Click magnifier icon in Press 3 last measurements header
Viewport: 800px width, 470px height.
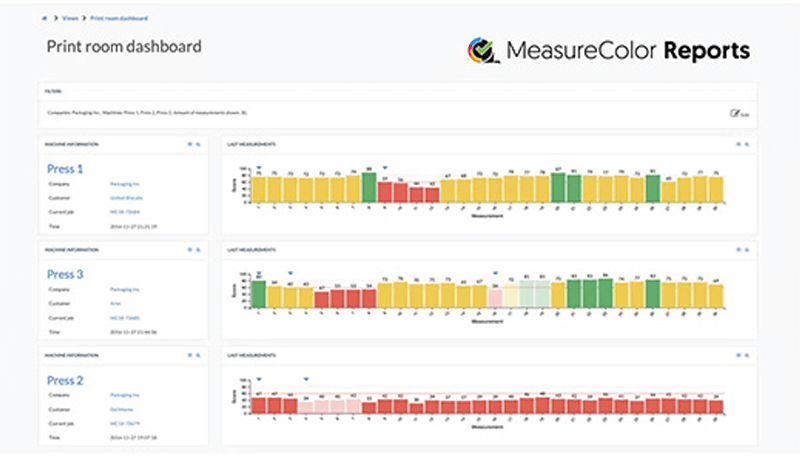pos(747,250)
